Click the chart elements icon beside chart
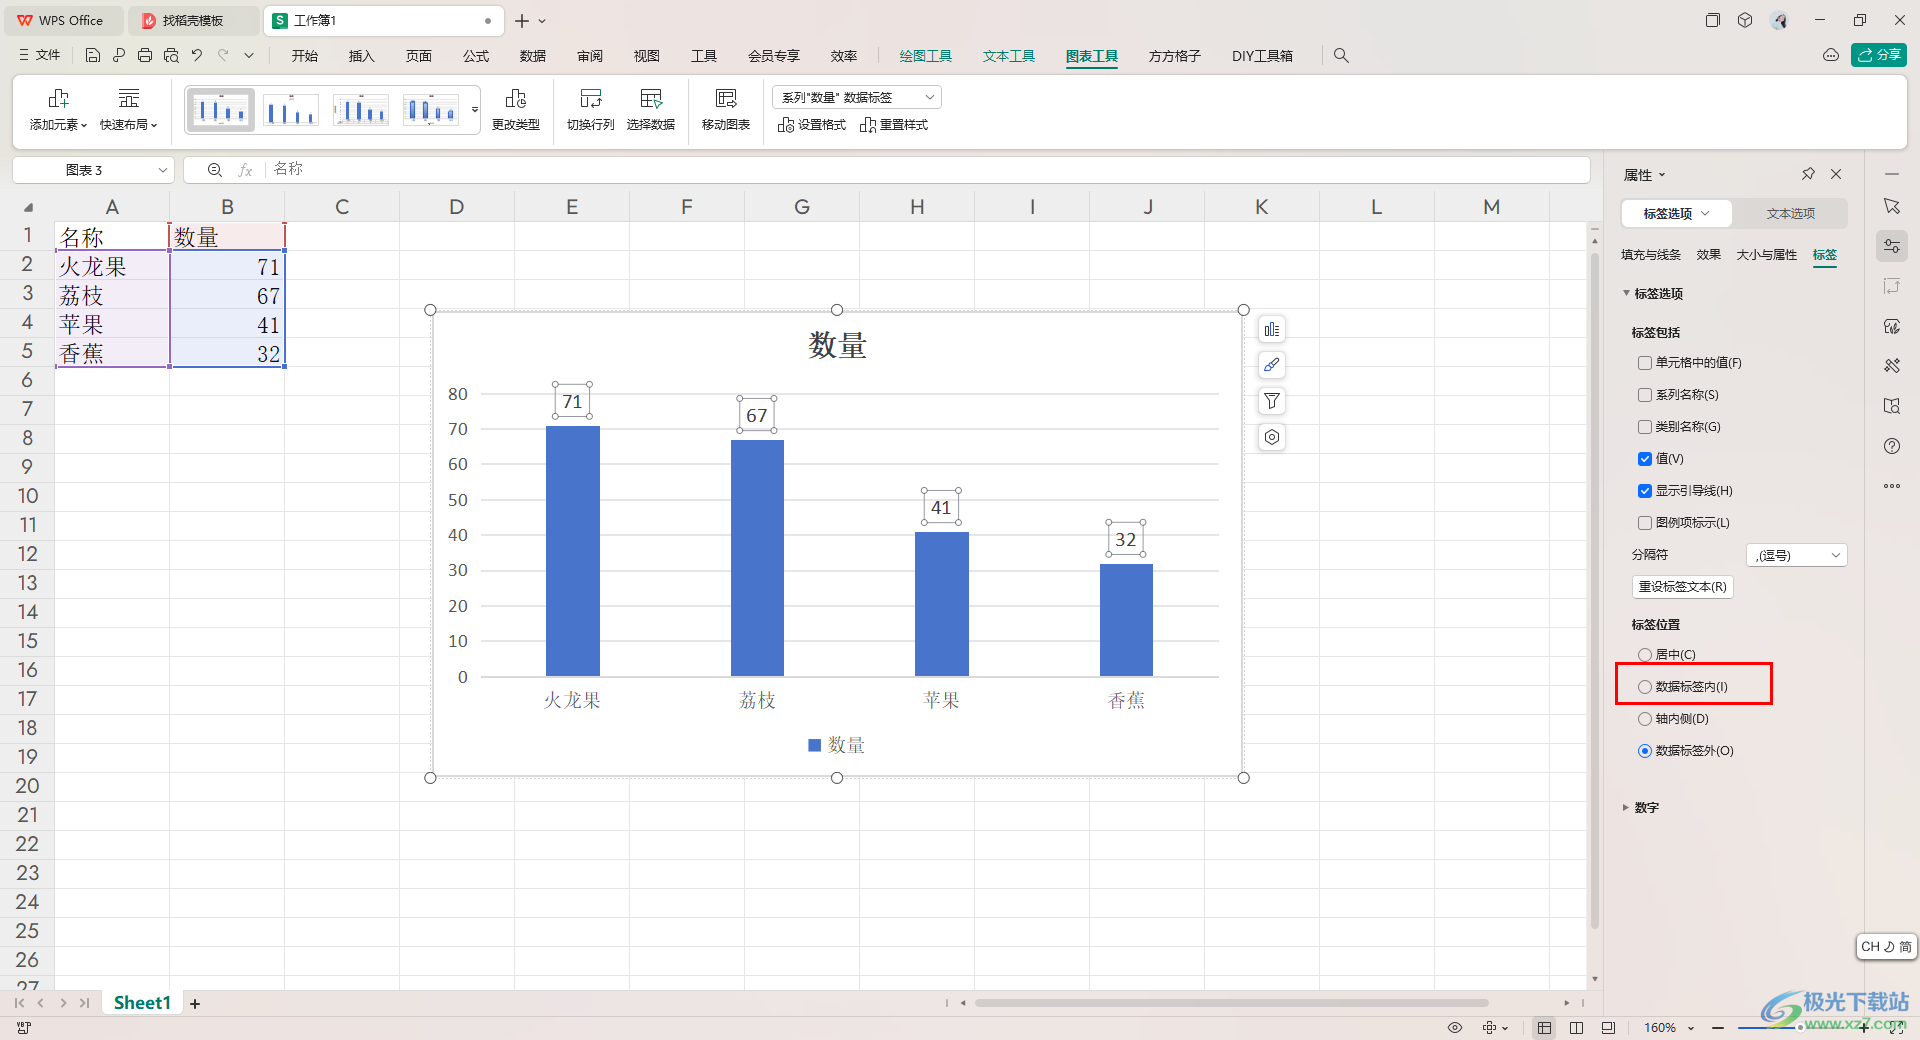 click(1272, 330)
